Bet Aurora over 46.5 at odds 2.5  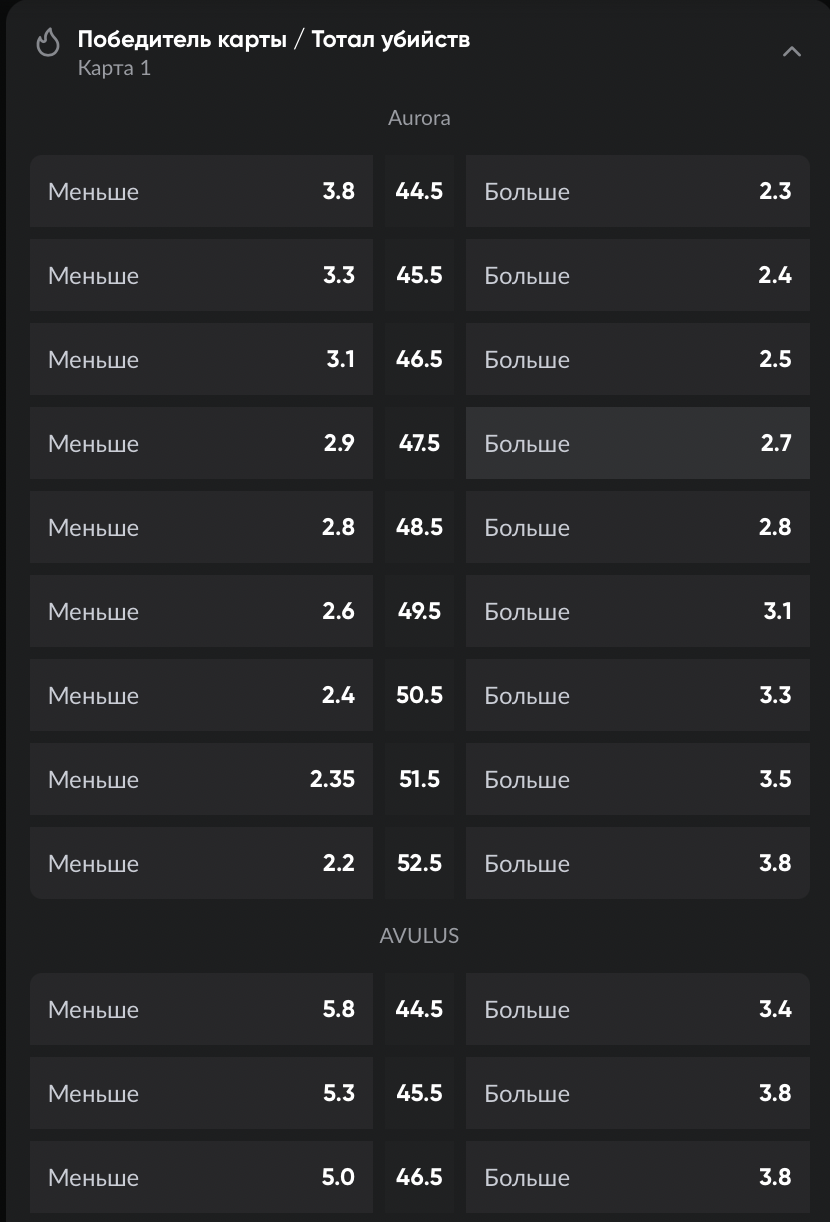pyautogui.click(x=637, y=359)
